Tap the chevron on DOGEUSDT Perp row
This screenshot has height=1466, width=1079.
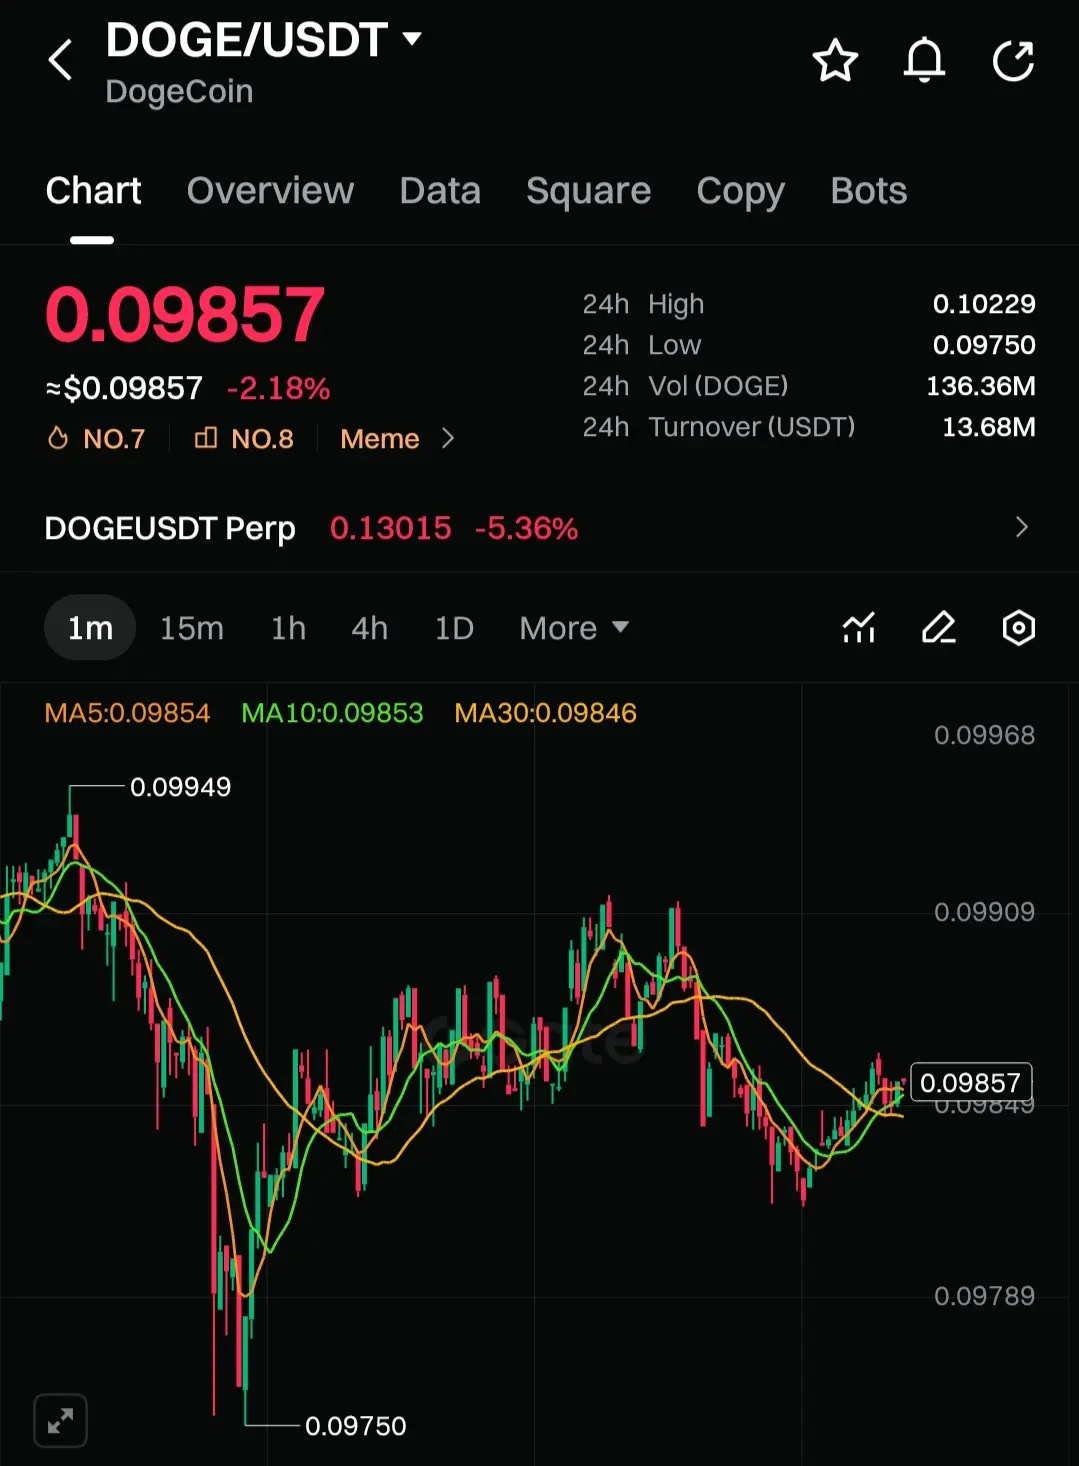coord(1021,527)
